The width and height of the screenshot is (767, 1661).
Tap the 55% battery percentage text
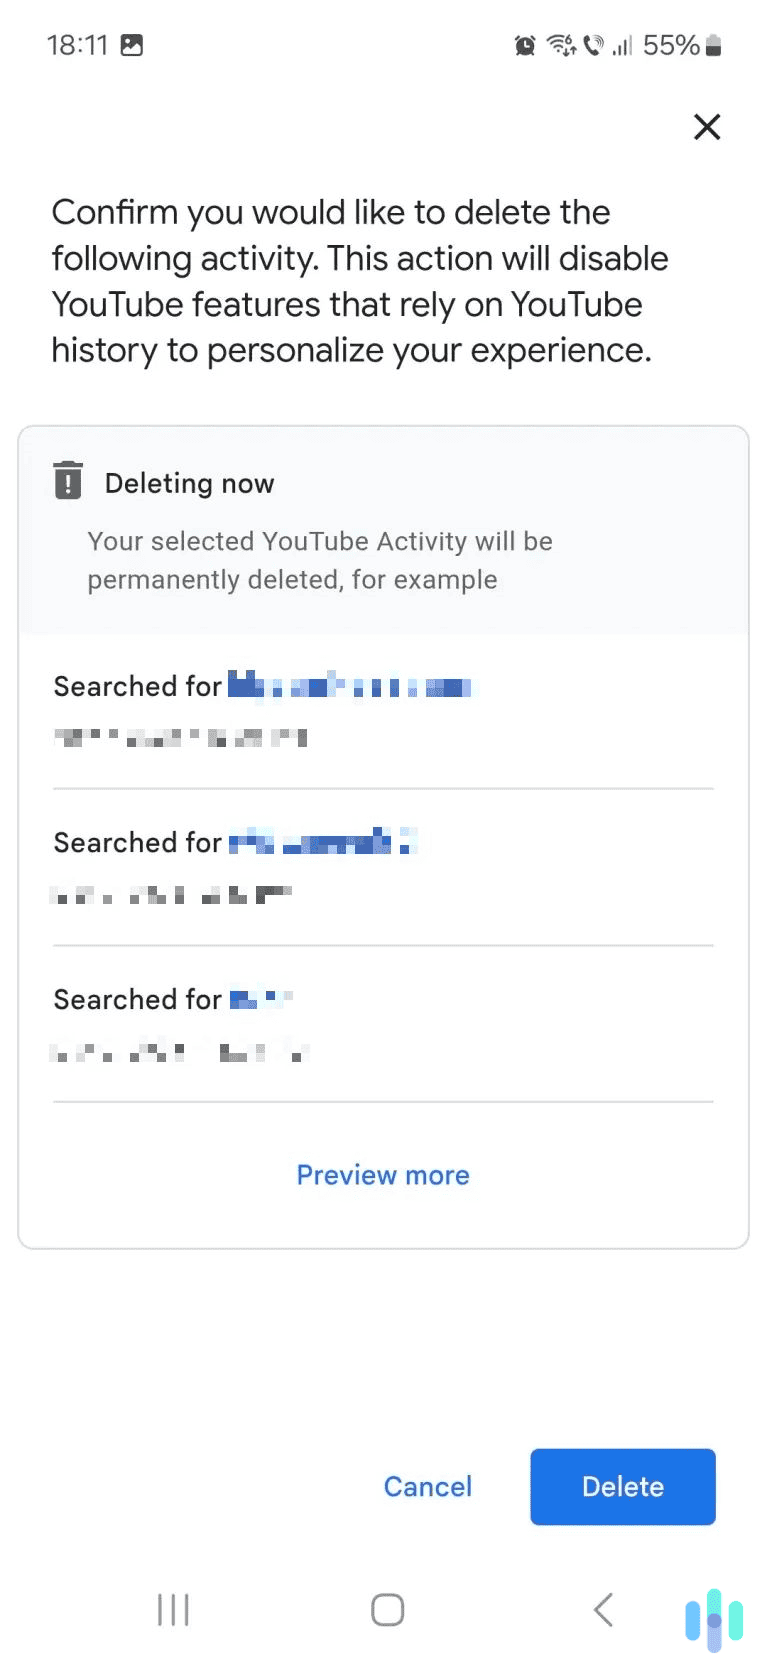click(x=672, y=45)
